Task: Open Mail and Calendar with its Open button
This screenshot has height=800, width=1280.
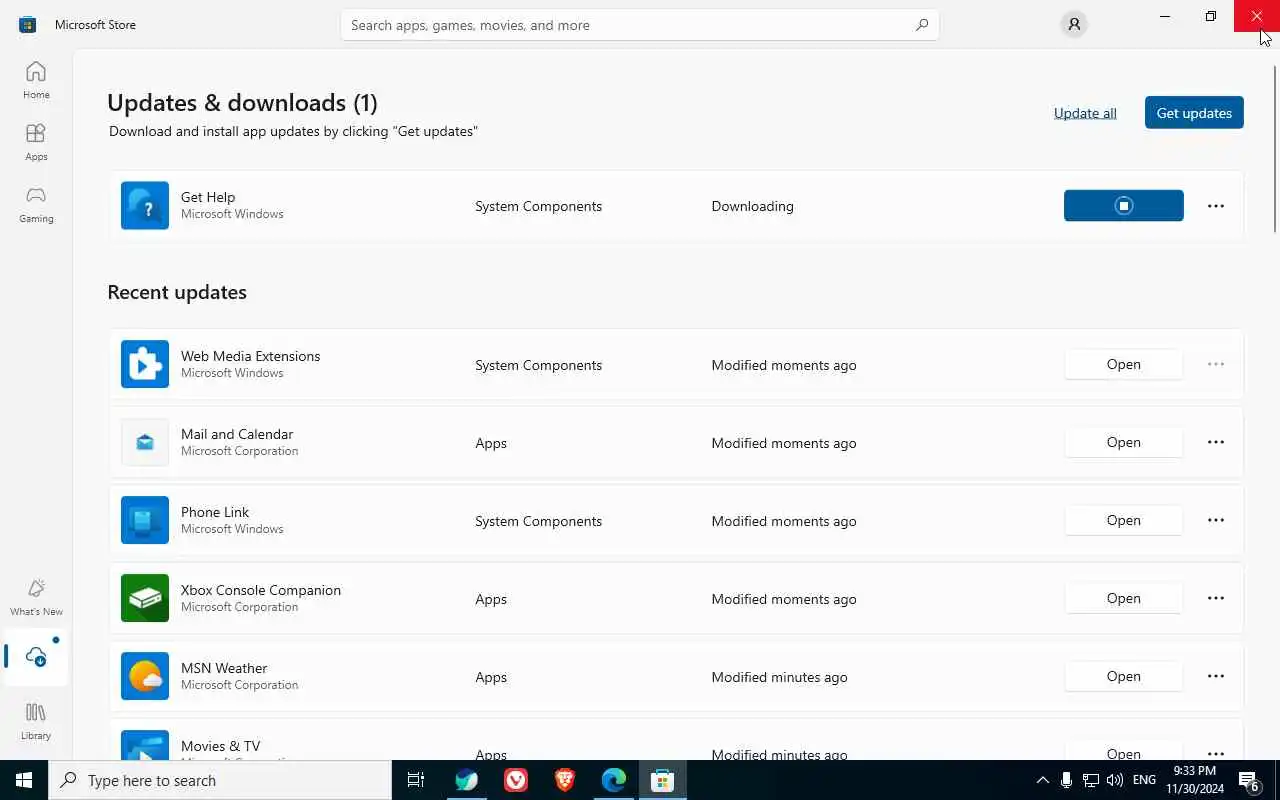Action: [1124, 442]
